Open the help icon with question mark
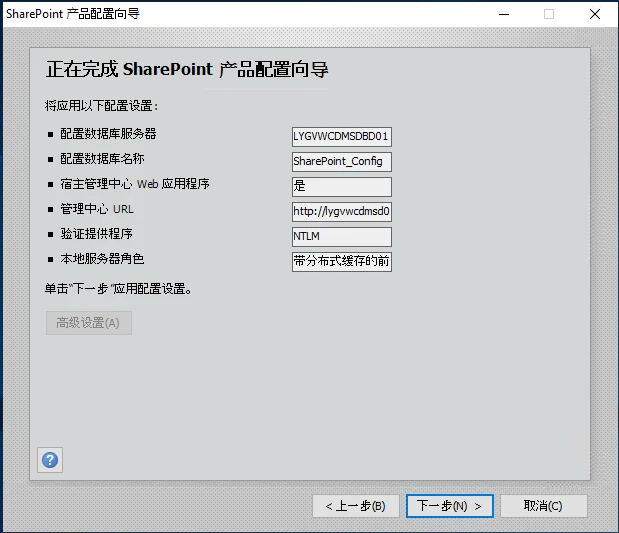This screenshot has height=533, width=619. click(x=50, y=460)
